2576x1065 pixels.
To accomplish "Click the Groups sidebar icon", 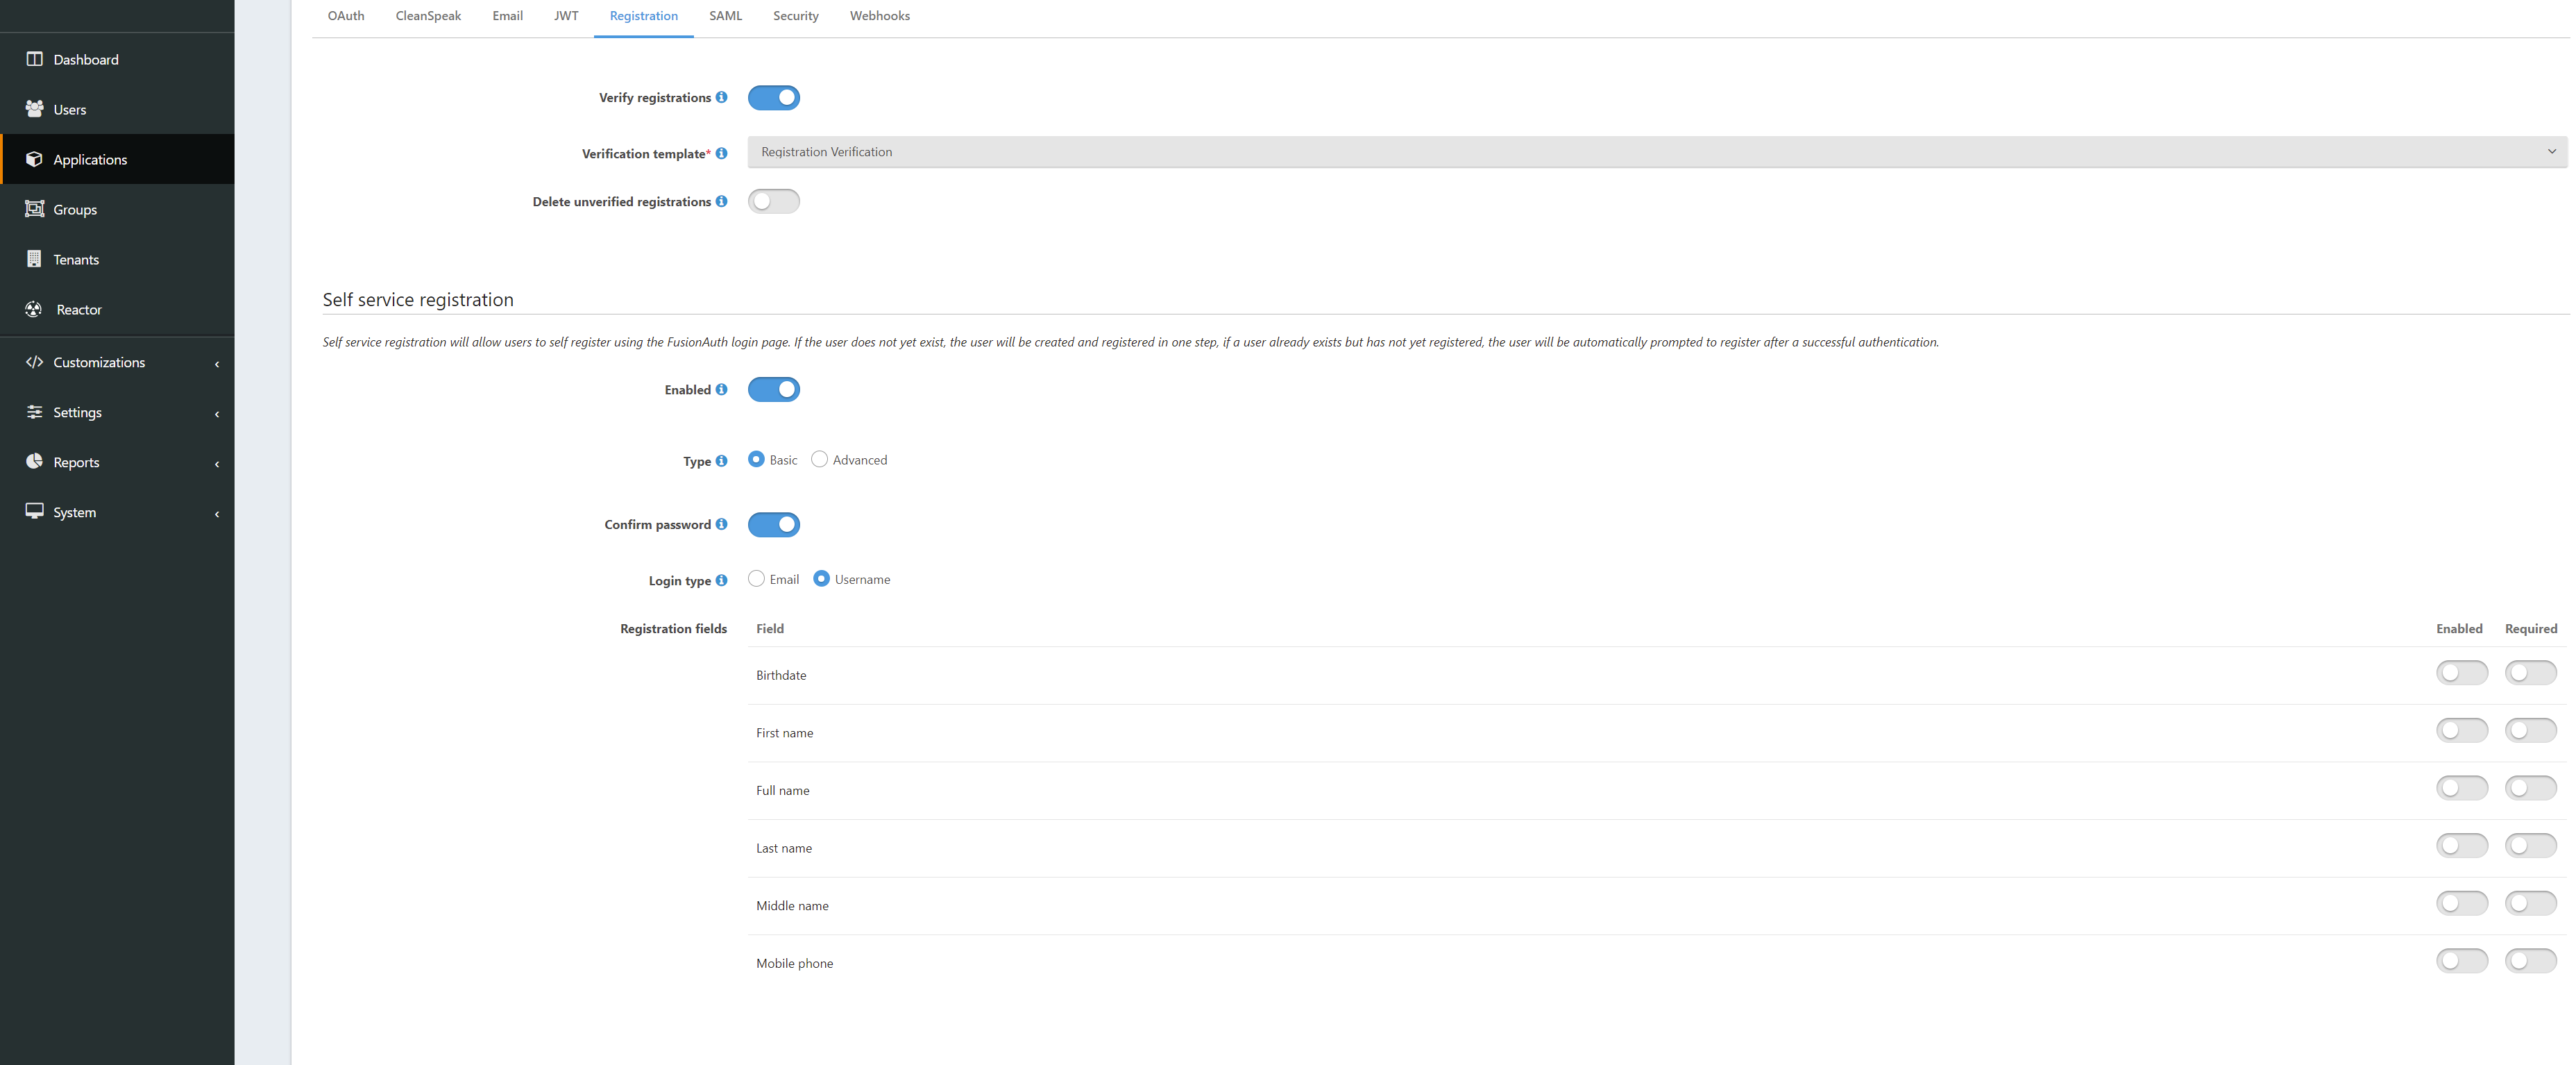I will pos(34,208).
